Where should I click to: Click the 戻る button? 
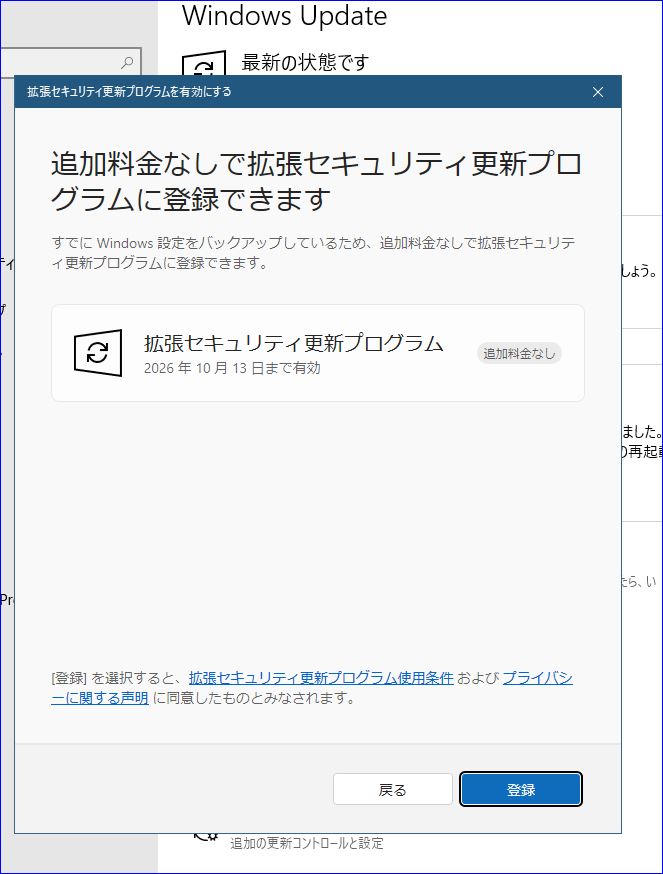(393, 789)
